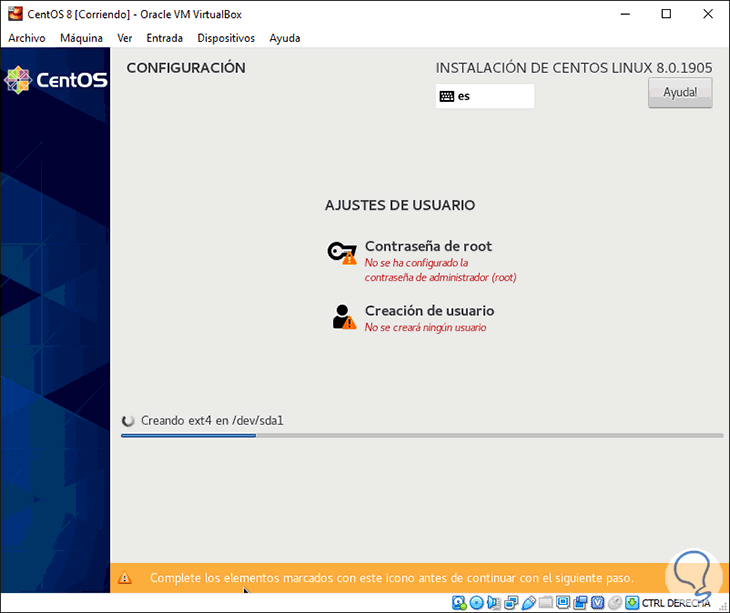730x613 pixels.
Task: Open Creación de usuario settings
Action: tap(413, 318)
